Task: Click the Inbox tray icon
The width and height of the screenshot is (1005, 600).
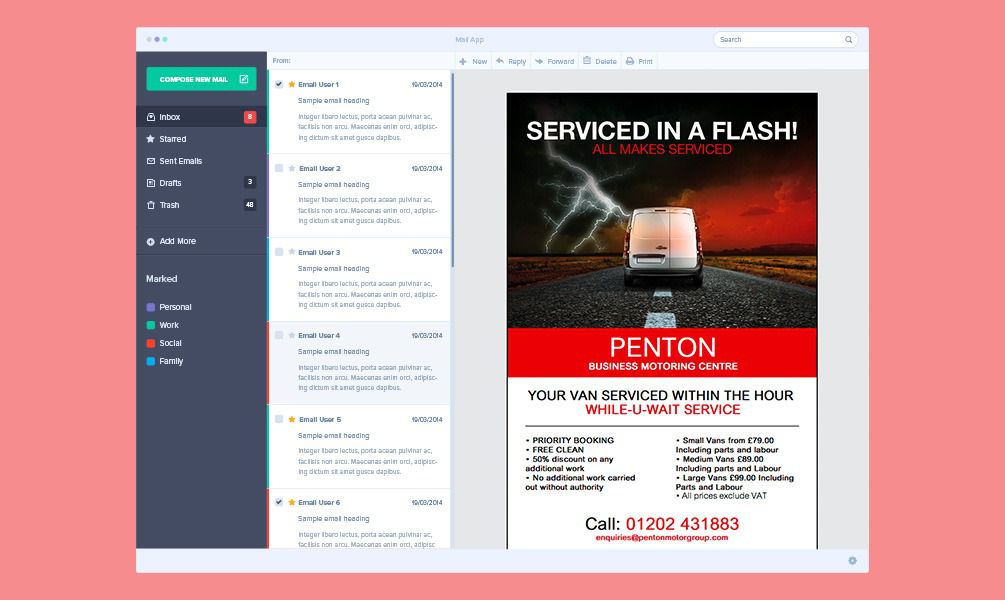Action: coord(151,117)
